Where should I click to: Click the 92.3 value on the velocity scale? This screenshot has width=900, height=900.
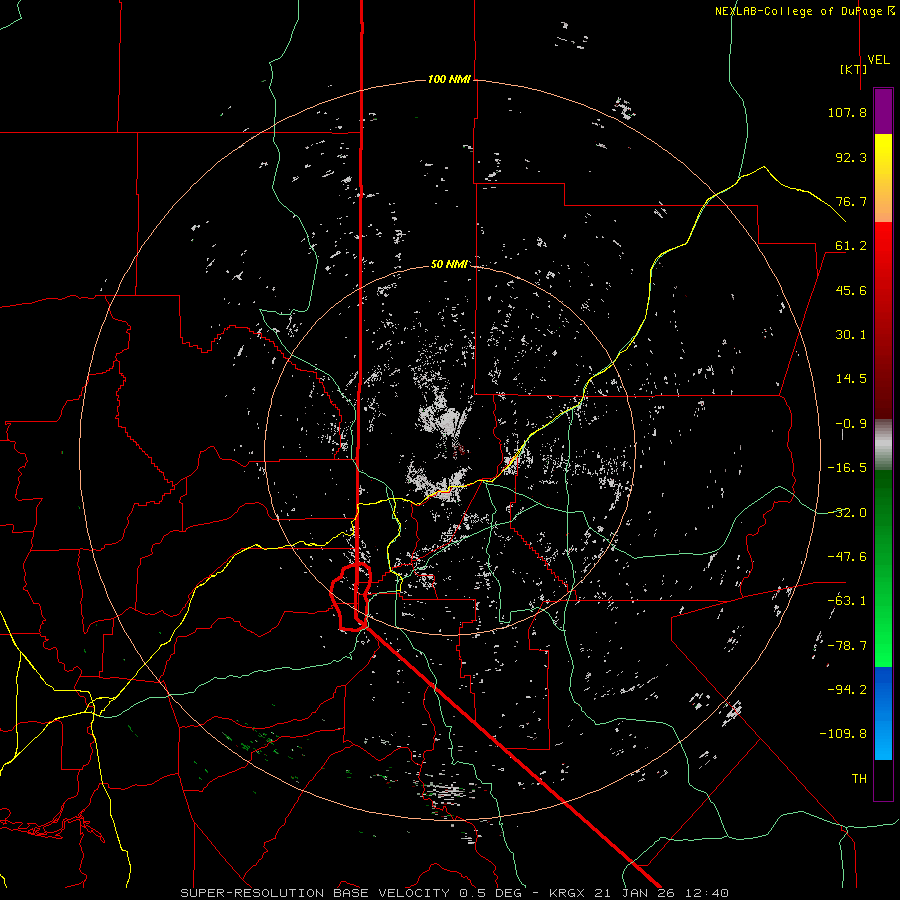(851, 157)
